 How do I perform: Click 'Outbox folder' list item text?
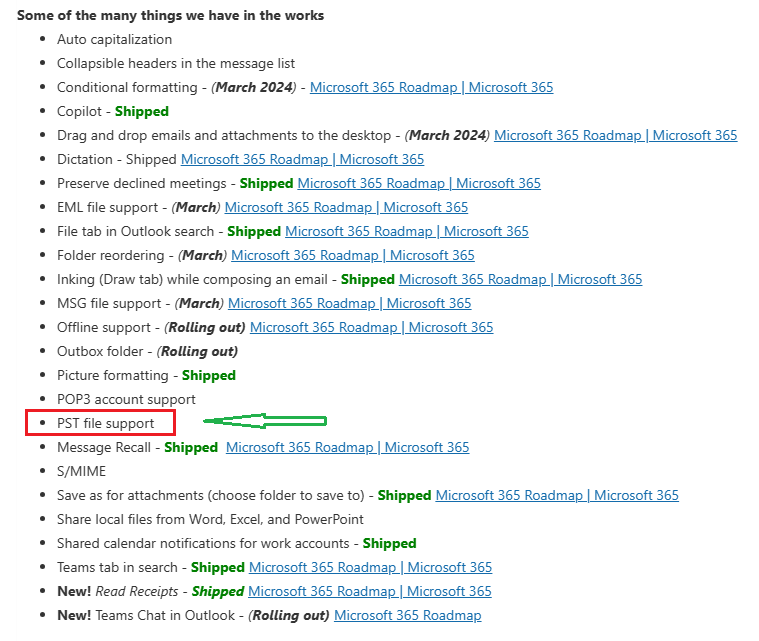click(x=100, y=351)
